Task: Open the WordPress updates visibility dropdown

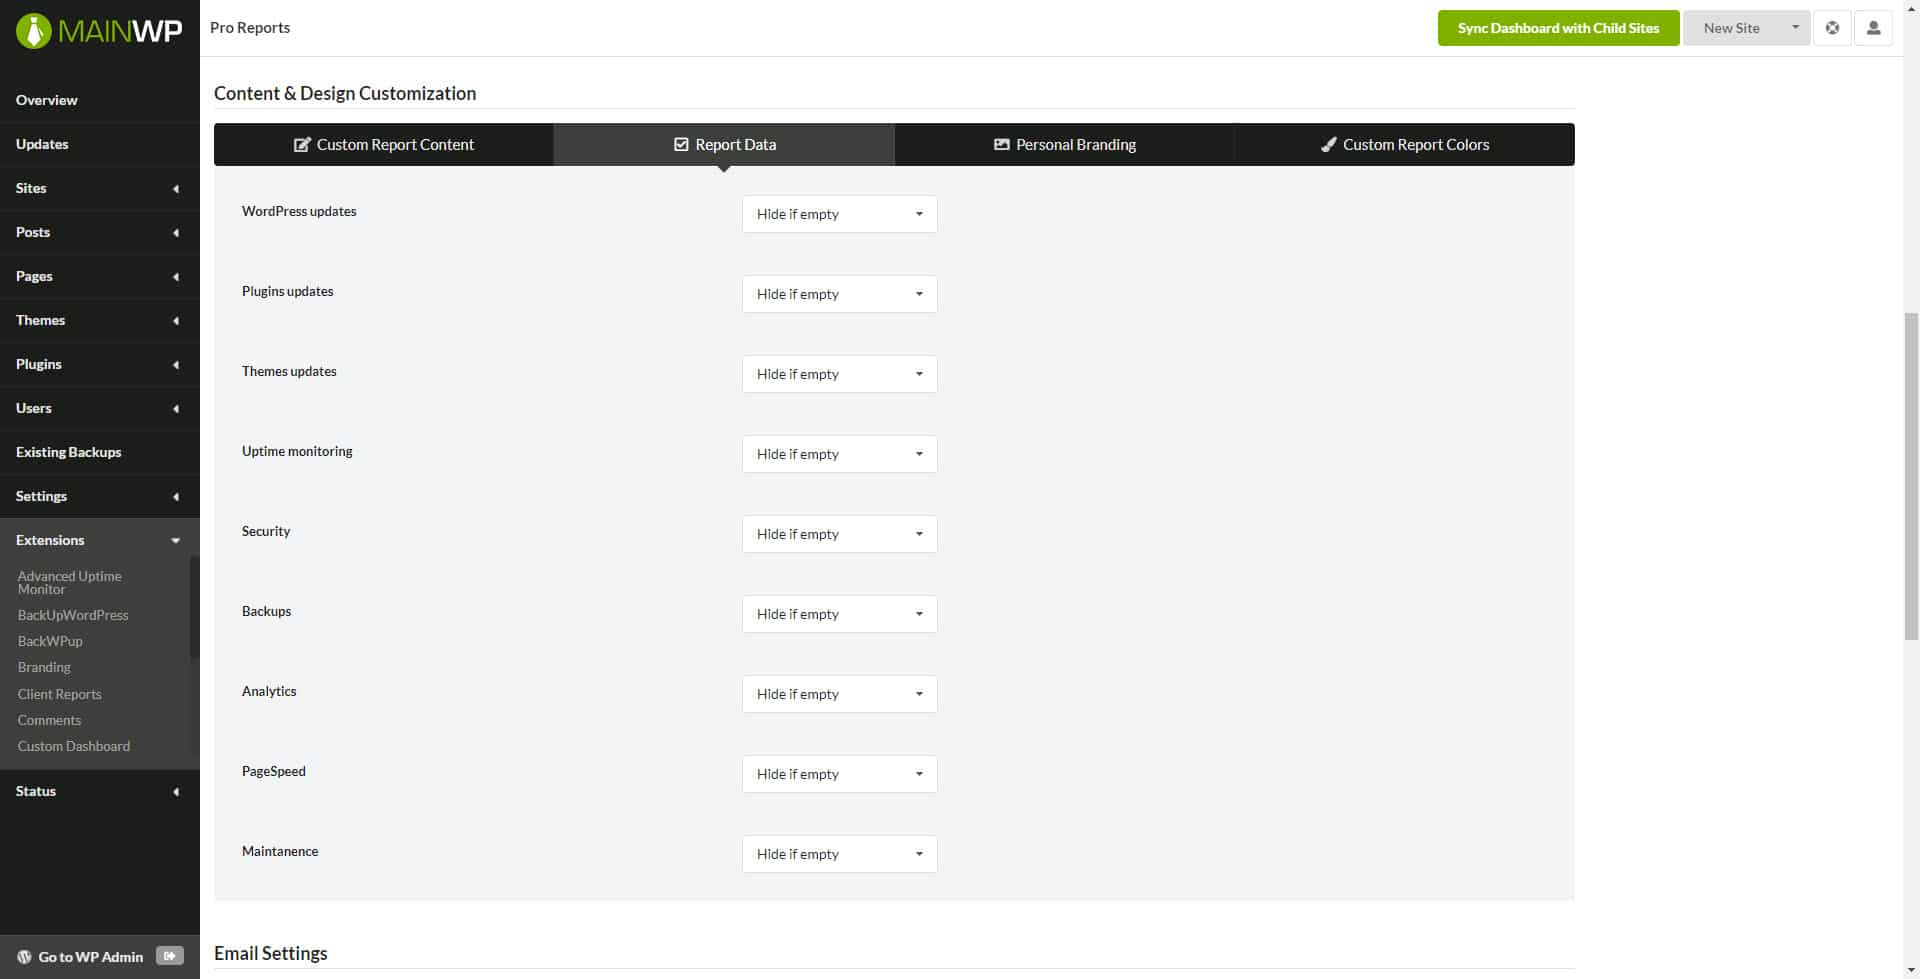Action: [839, 214]
